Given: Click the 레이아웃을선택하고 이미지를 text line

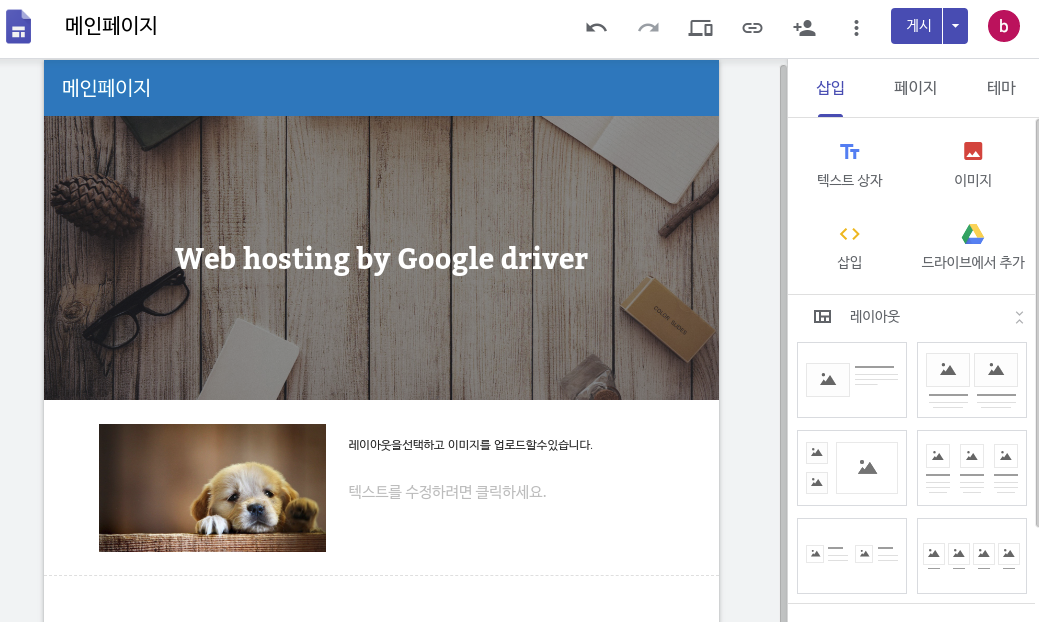Looking at the screenshot, I should point(470,445).
